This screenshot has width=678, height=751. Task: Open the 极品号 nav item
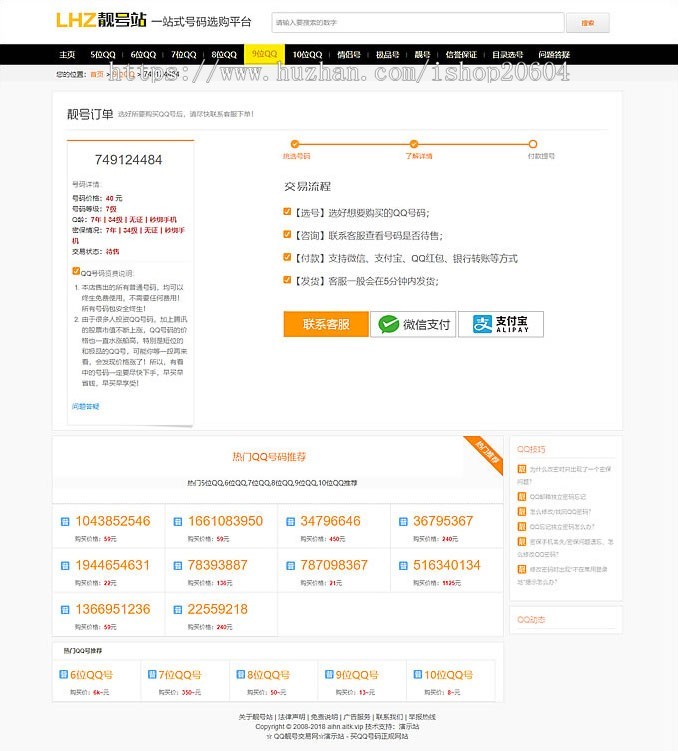pos(387,55)
